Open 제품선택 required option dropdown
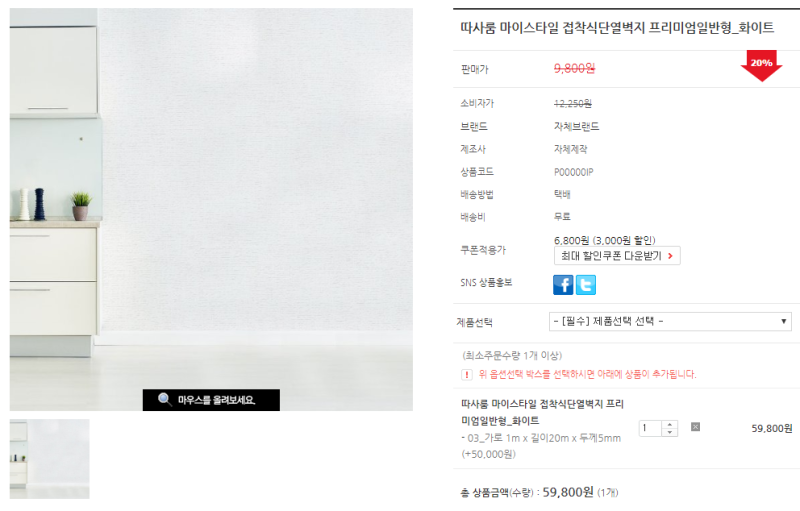 pos(670,321)
